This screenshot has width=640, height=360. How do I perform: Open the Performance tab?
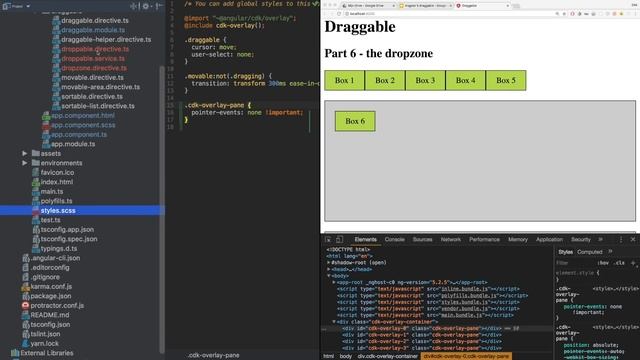(x=484, y=240)
